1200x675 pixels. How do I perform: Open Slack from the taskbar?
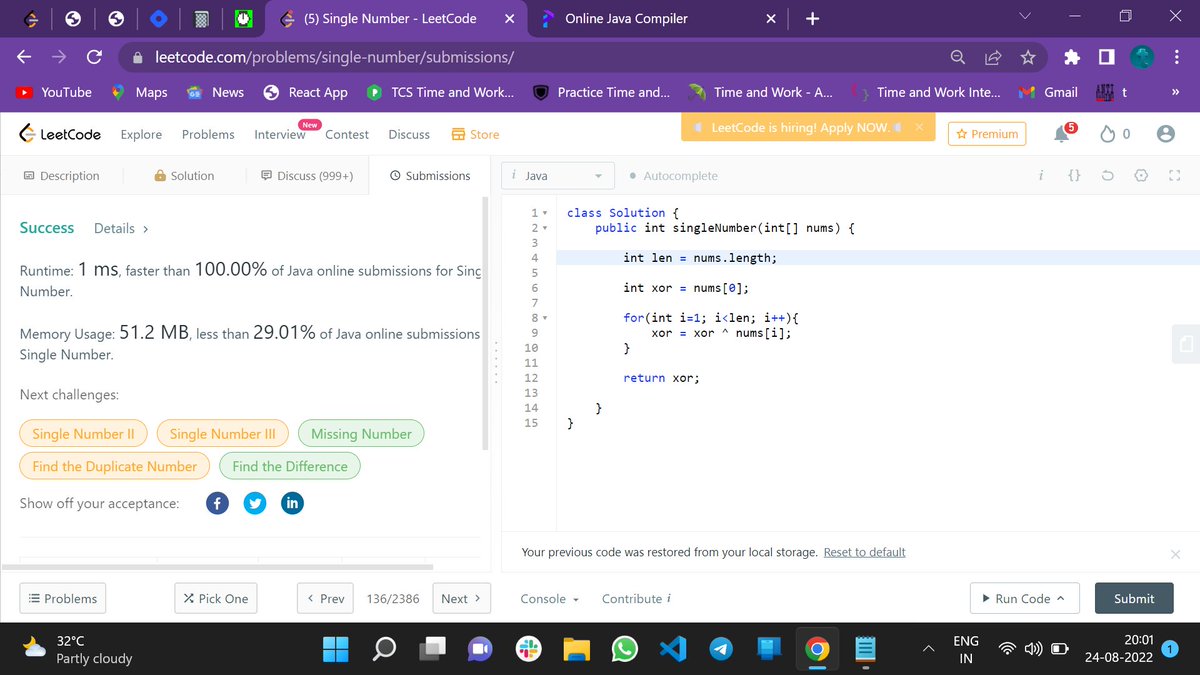529,650
